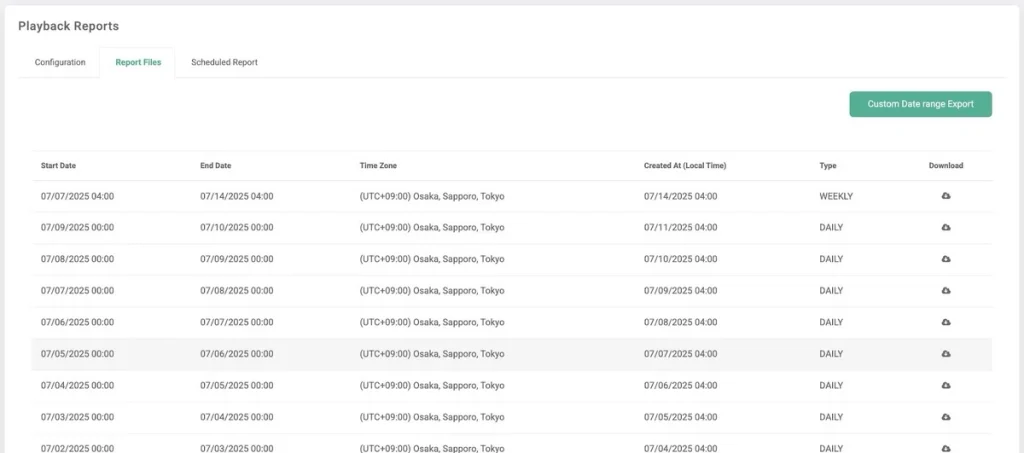Image resolution: width=1024 pixels, height=453 pixels.
Task: Download daily report starting 07/09/2025
Action: pos(946,228)
